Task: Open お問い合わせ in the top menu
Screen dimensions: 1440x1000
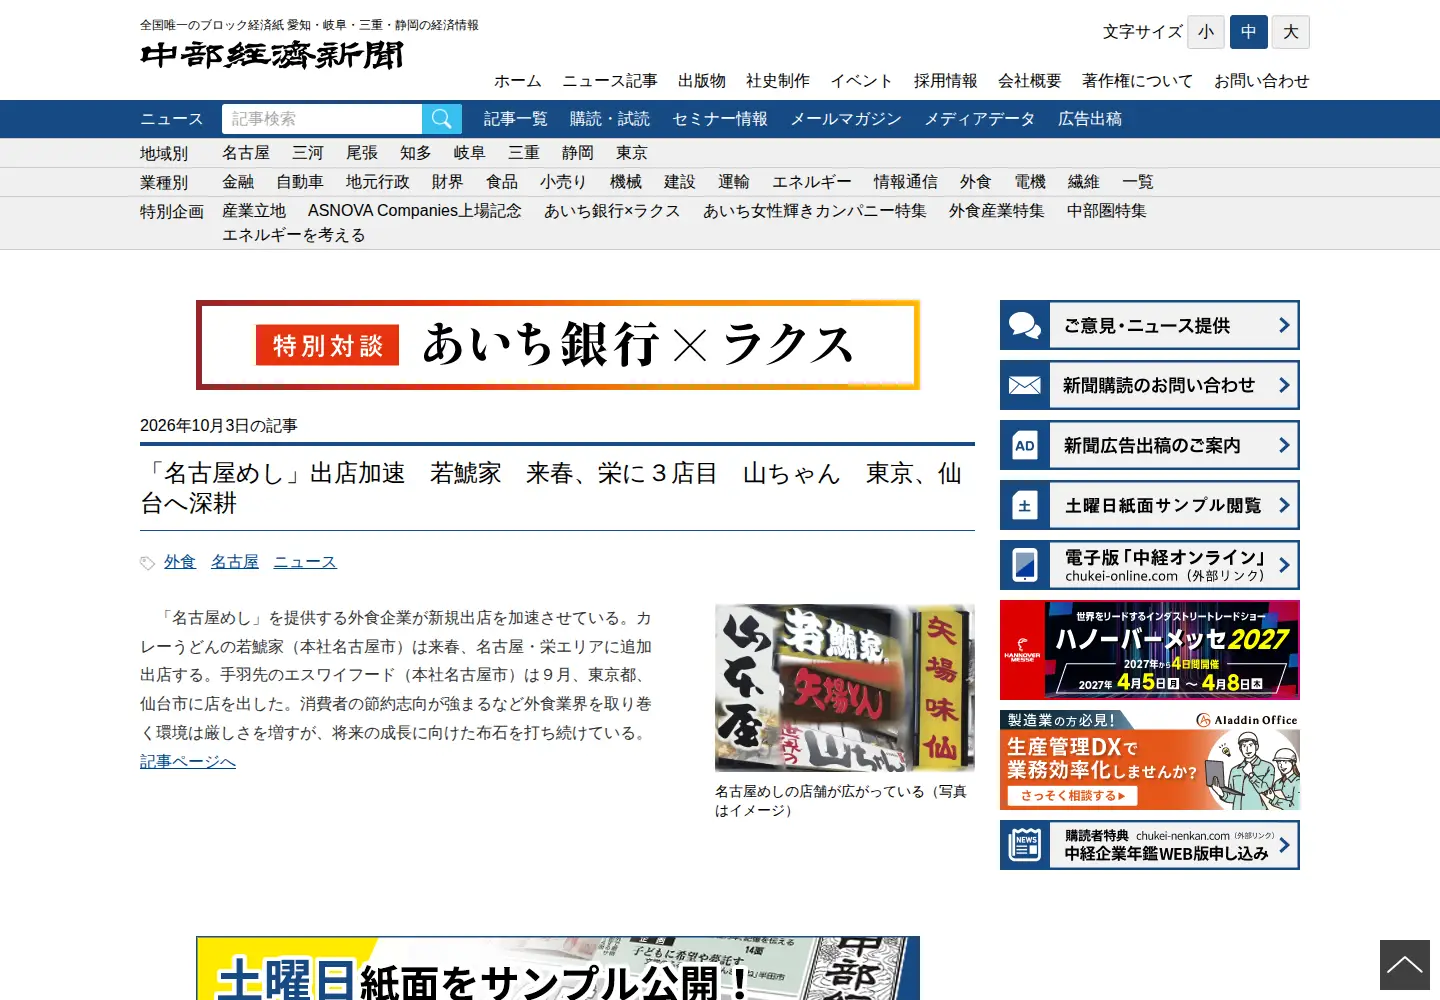Action: (x=1262, y=81)
